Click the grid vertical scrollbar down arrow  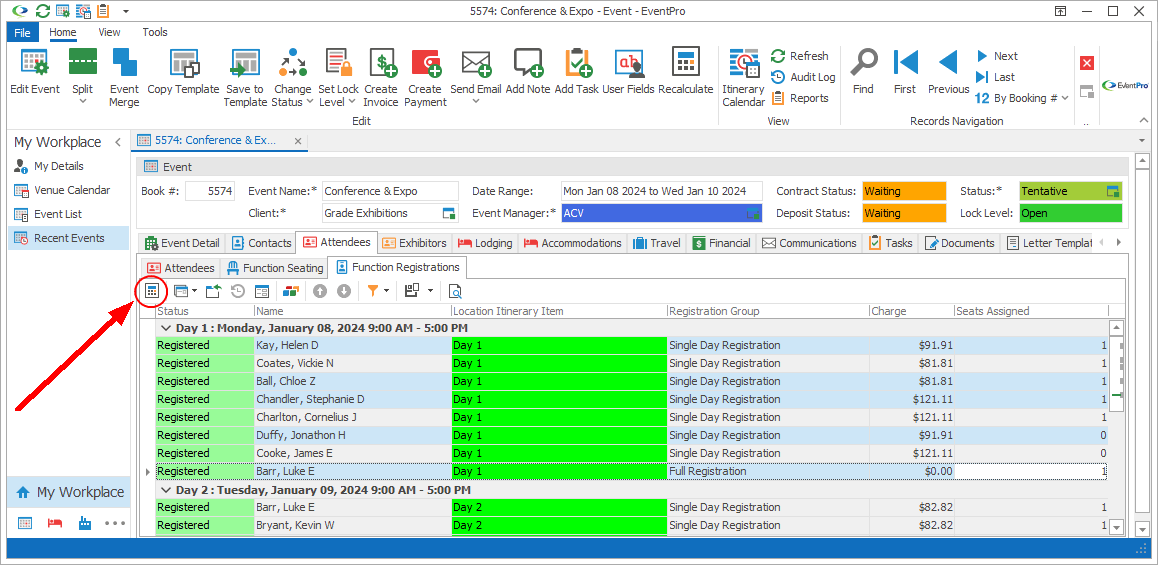(x=1116, y=527)
